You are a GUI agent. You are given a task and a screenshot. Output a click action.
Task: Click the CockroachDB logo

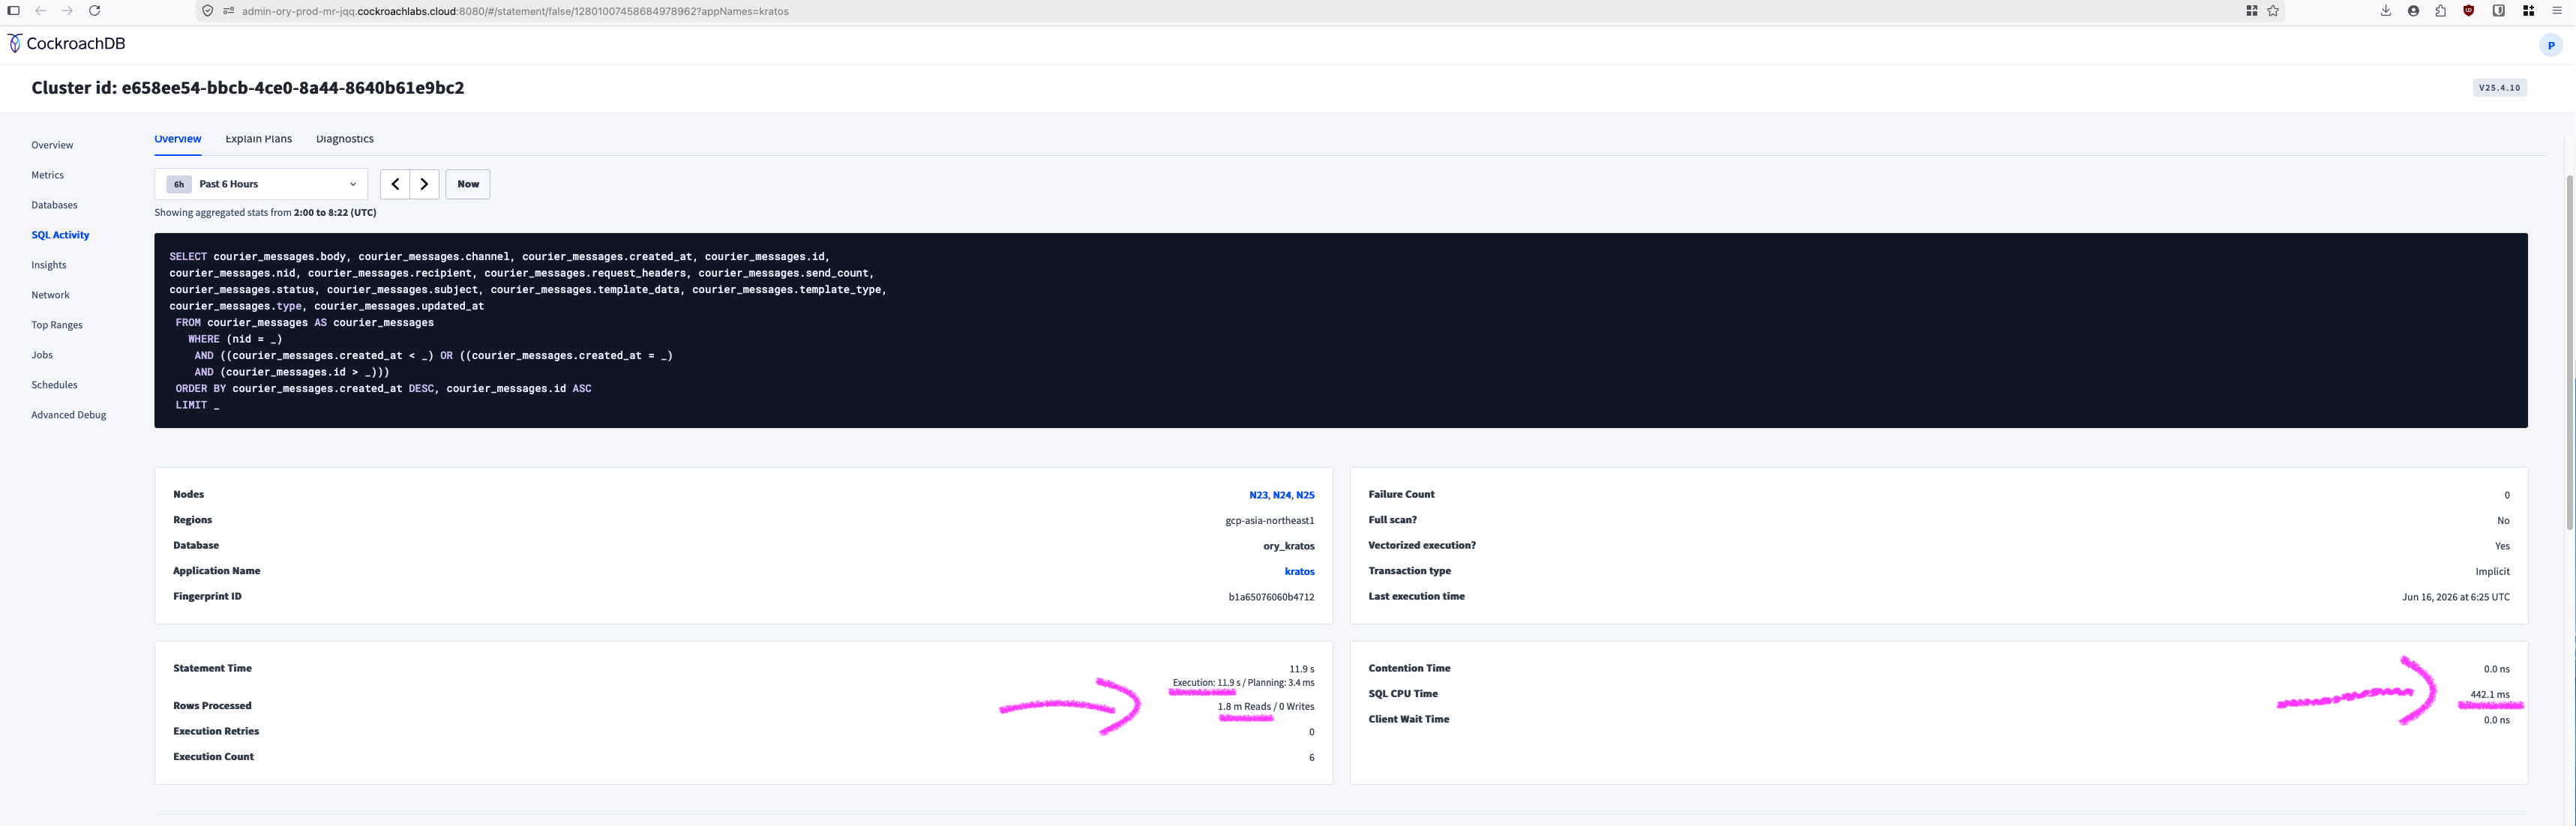point(67,43)
